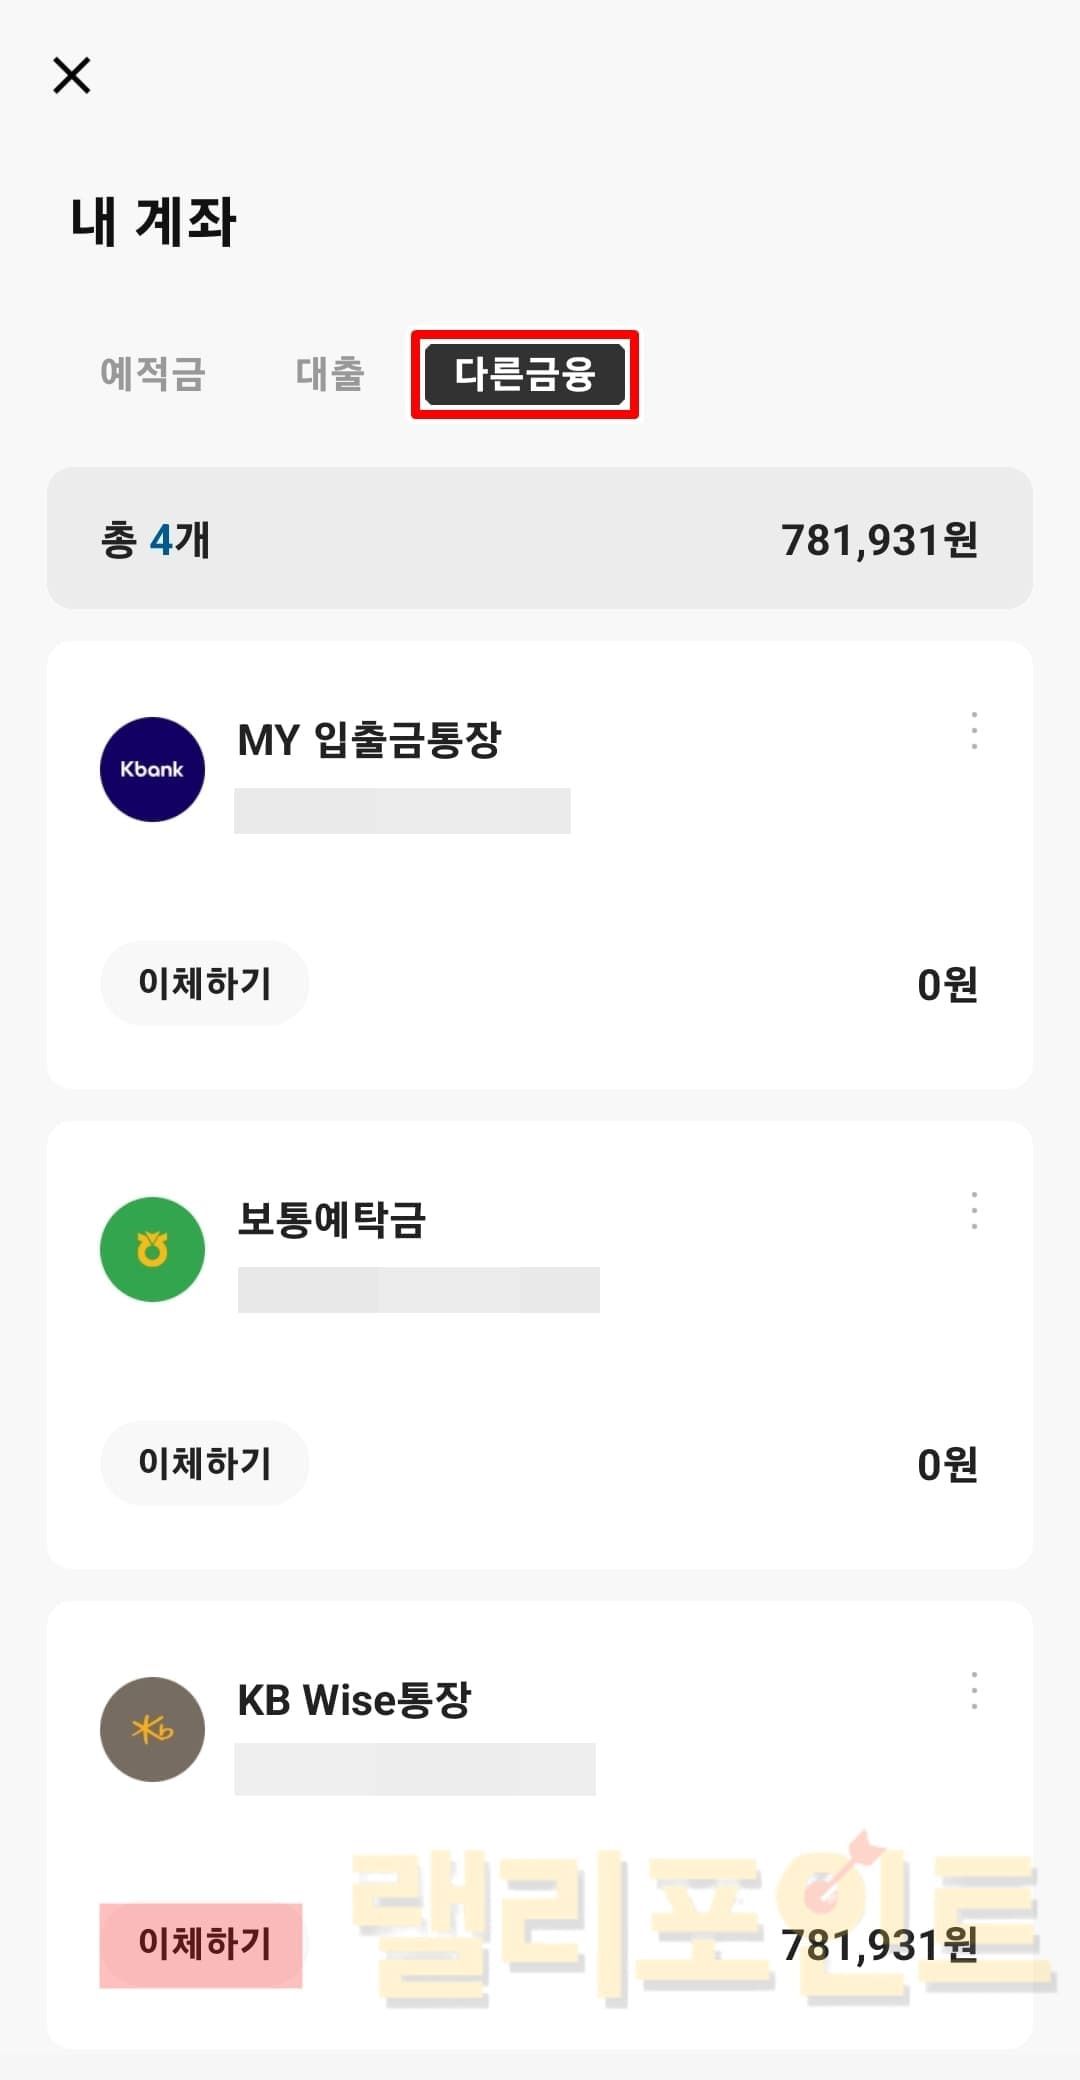Open the MY 입출금통장 account title

tap(369, 740)
